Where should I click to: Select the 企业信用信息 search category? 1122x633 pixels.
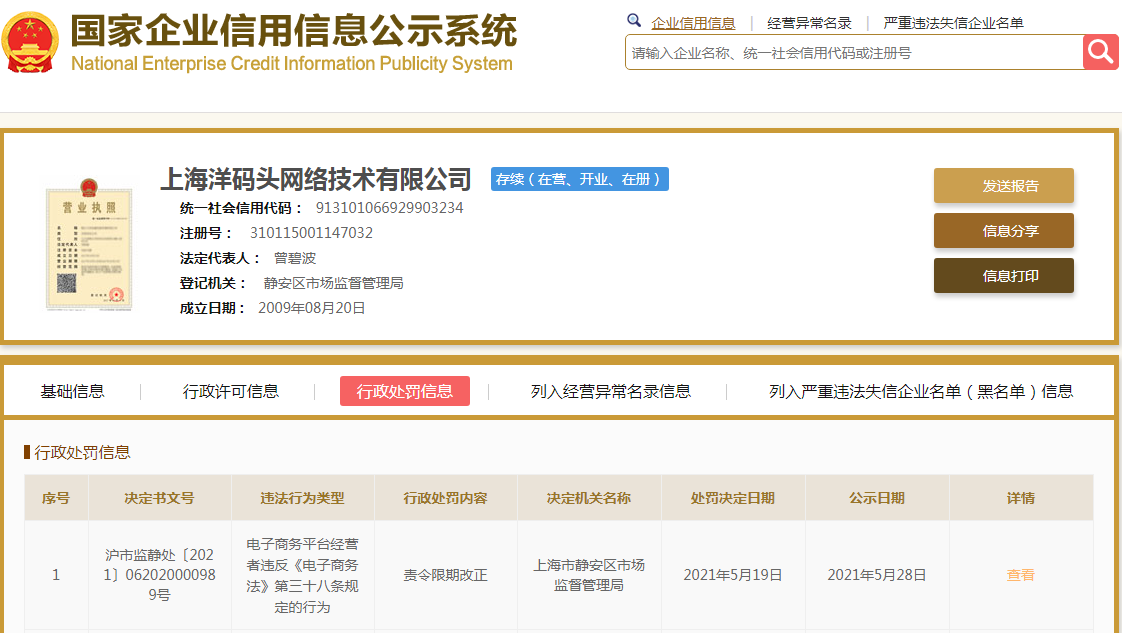pyautogui.click(x=693, y=23)
